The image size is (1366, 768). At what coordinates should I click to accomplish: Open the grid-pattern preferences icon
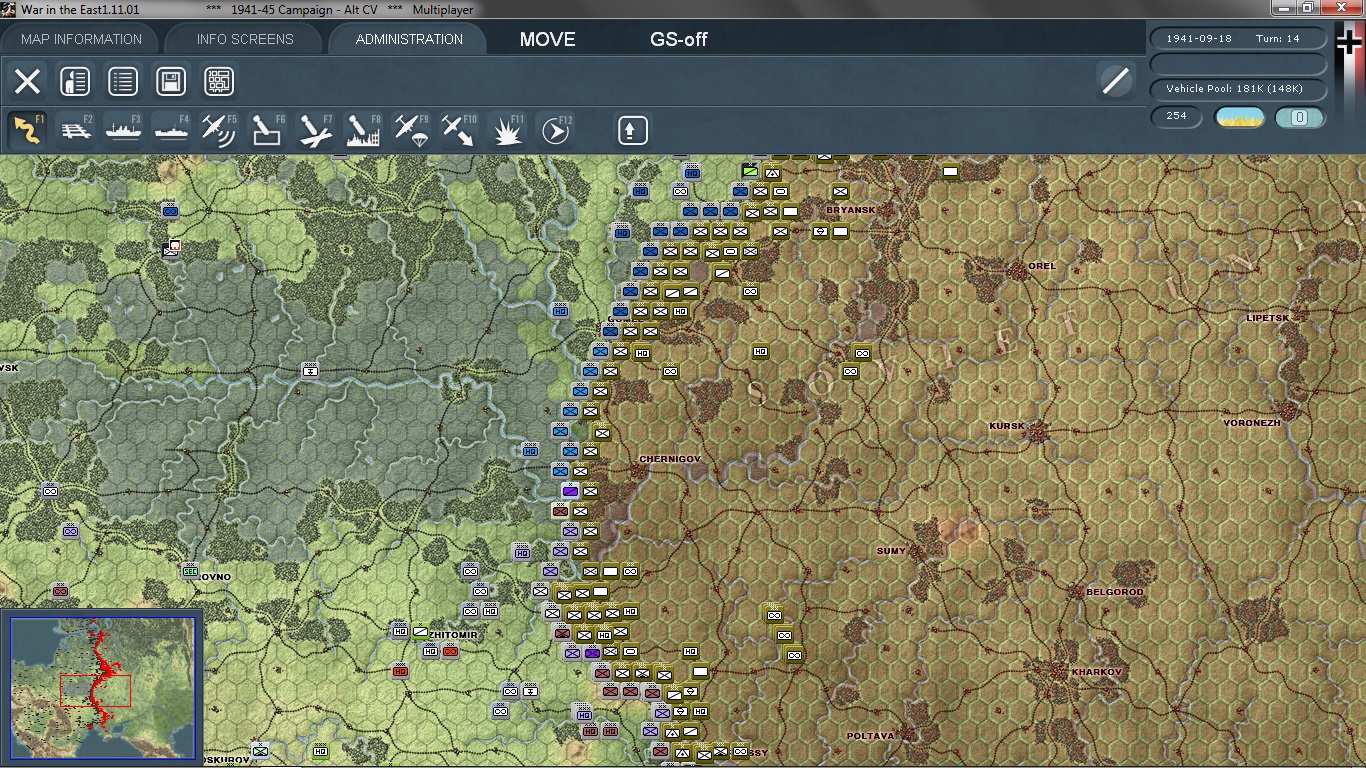[x=219, y=81]
